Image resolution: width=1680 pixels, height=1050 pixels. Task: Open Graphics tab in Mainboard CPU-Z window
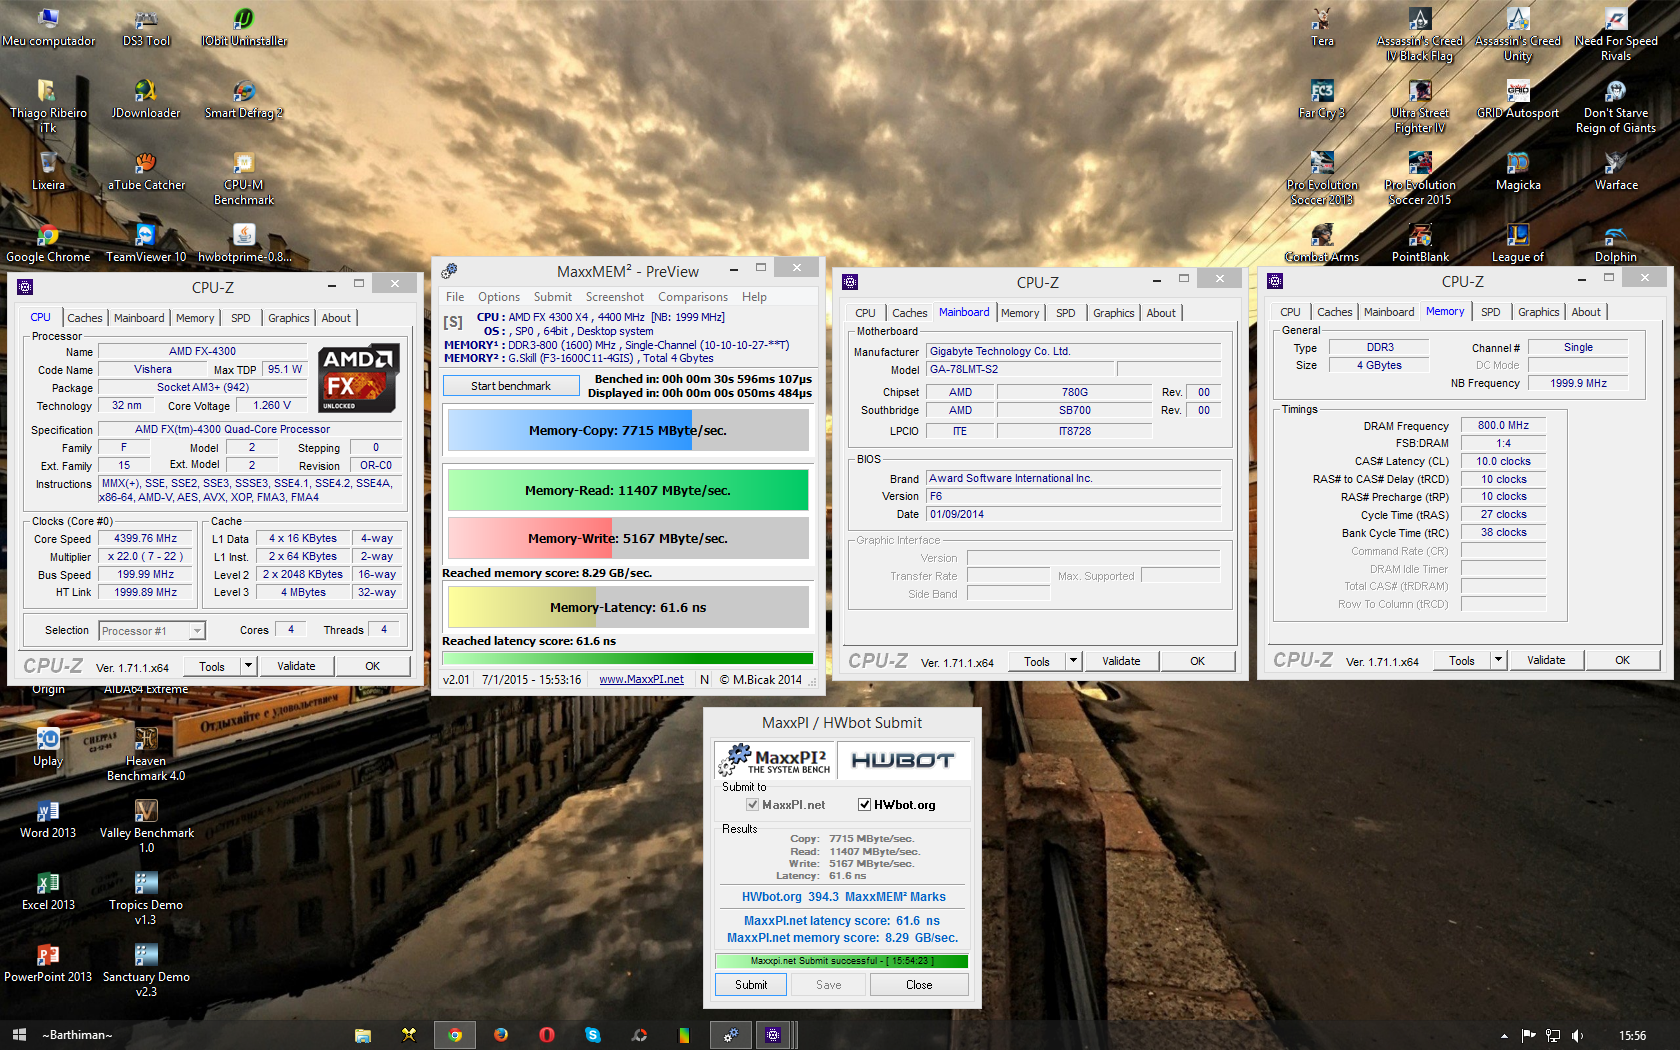[x=1113, y=313]
